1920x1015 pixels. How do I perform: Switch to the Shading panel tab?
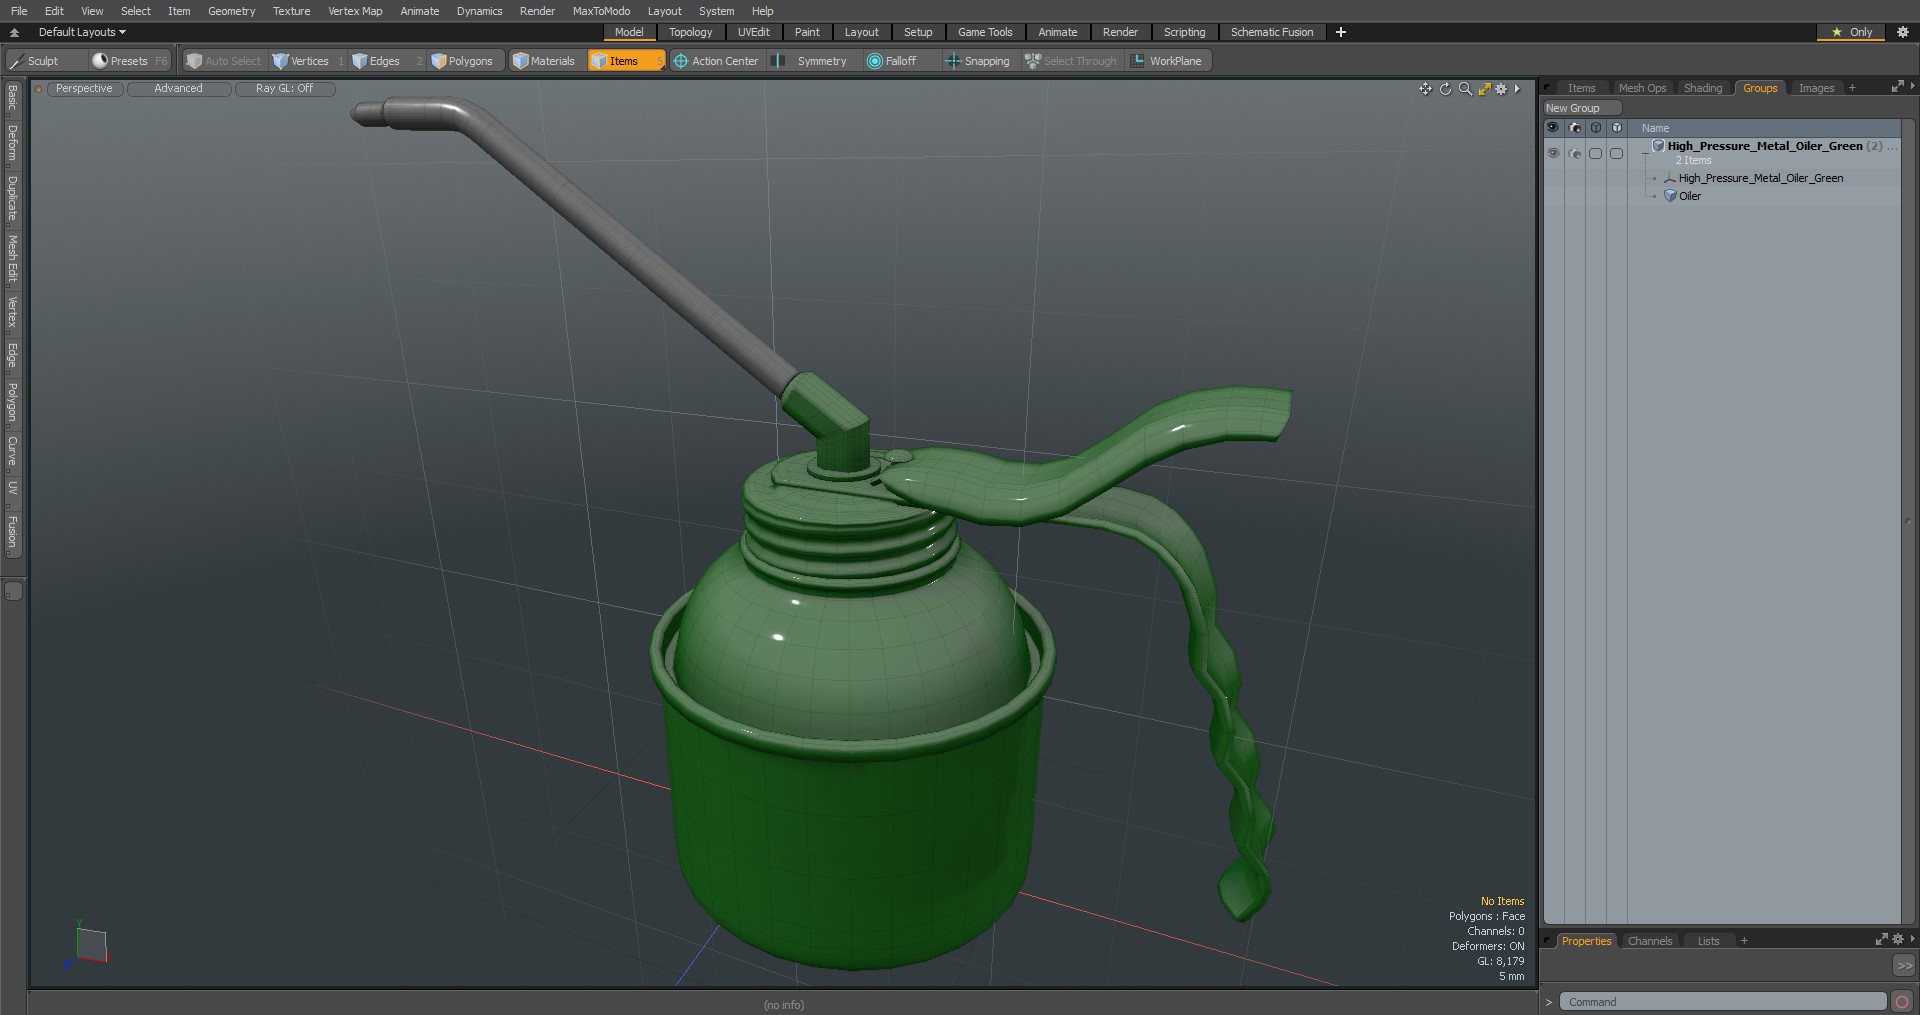pos(1703,88)
